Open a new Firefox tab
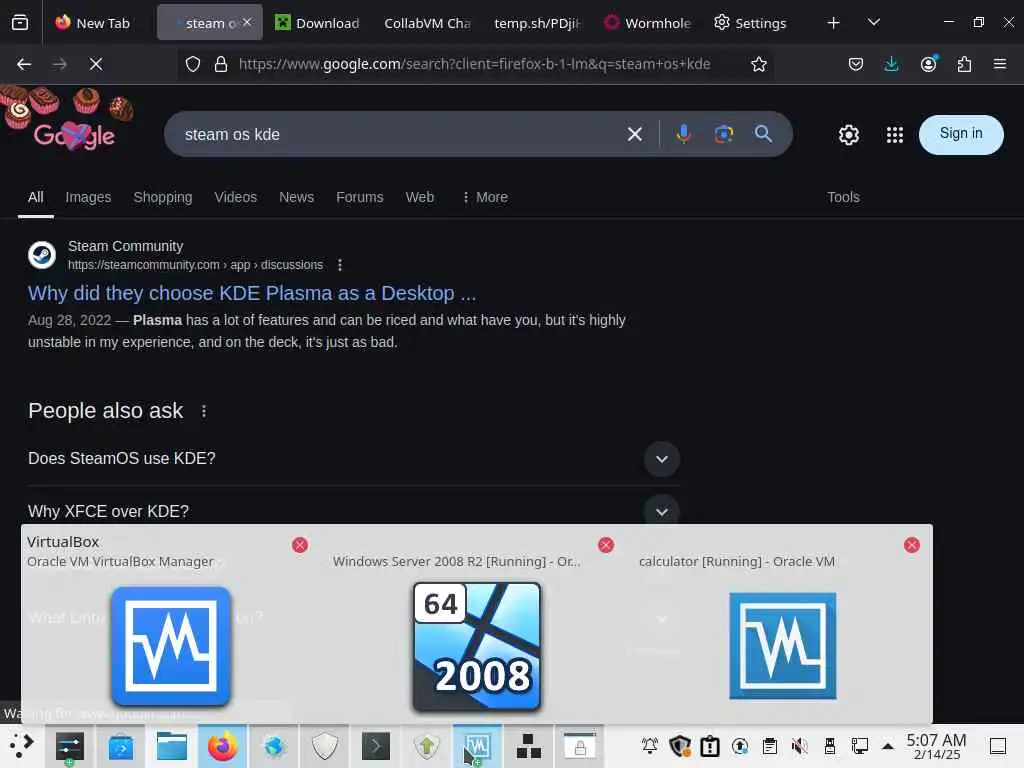Viewport: 1024px width, 768px height. coord(833,23)
